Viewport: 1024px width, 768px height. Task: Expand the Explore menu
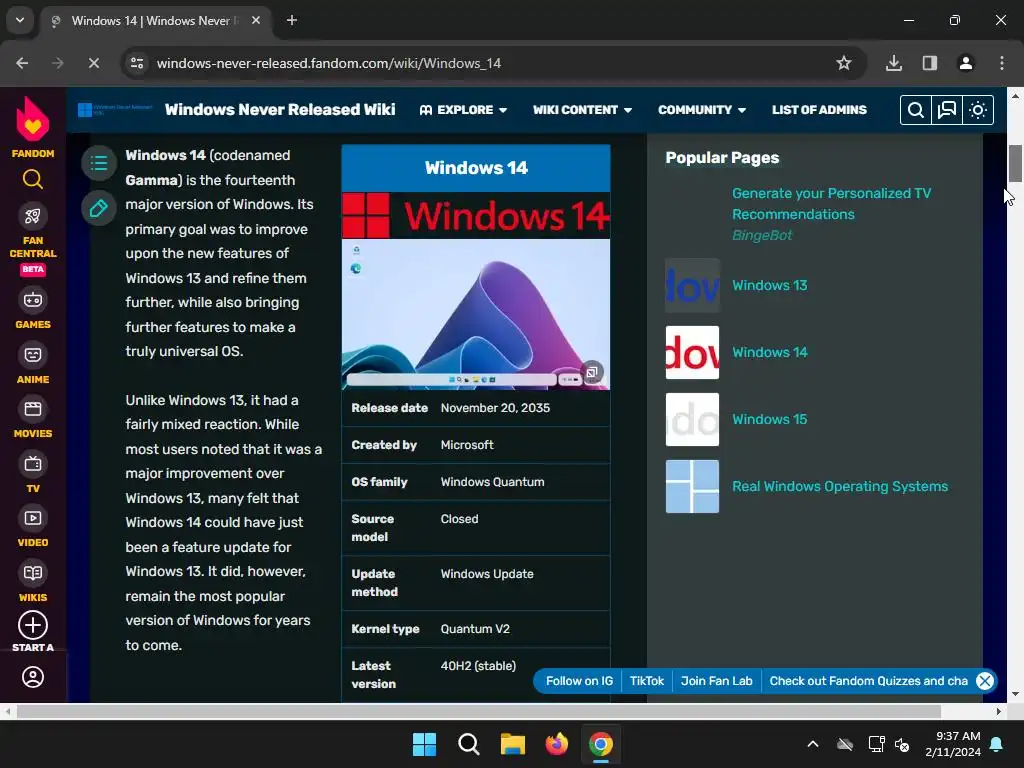[463, 110]
